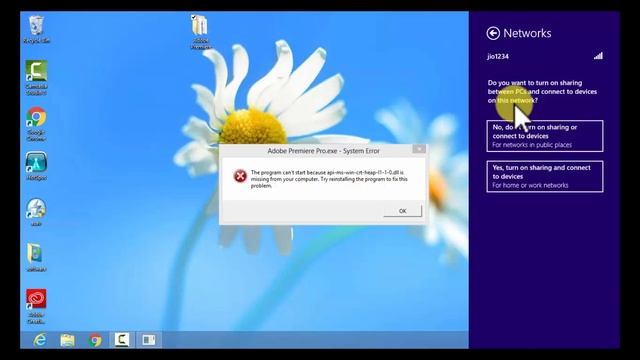Viewport: 640px width, 360px height.
Task: Select the jio1234 network name
Action: pos(498,56)
